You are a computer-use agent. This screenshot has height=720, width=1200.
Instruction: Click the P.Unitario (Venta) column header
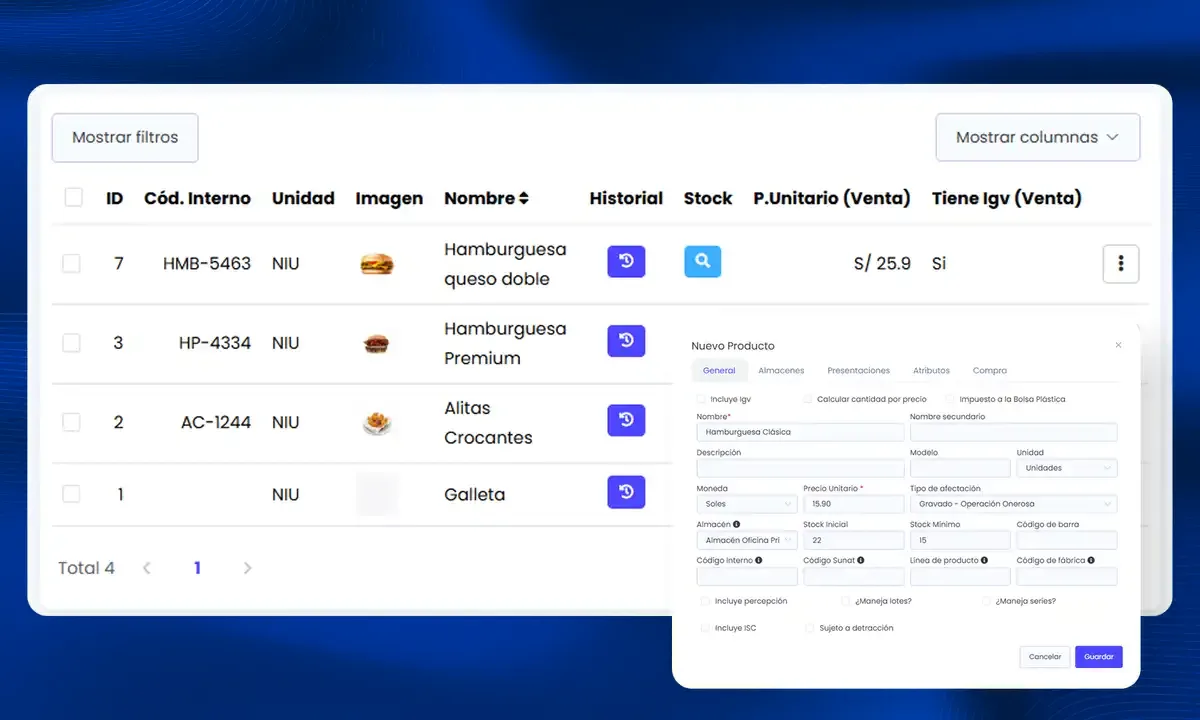tap(832, 198)
